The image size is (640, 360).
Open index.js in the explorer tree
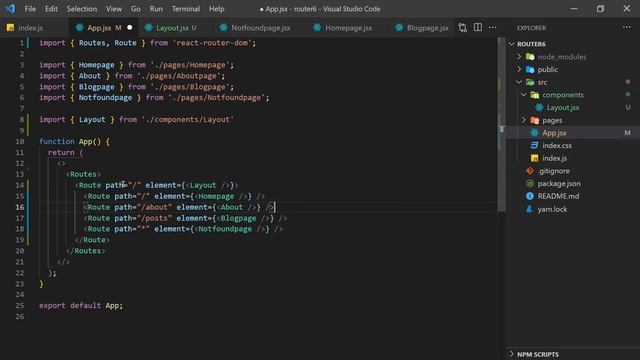(555, 158)
